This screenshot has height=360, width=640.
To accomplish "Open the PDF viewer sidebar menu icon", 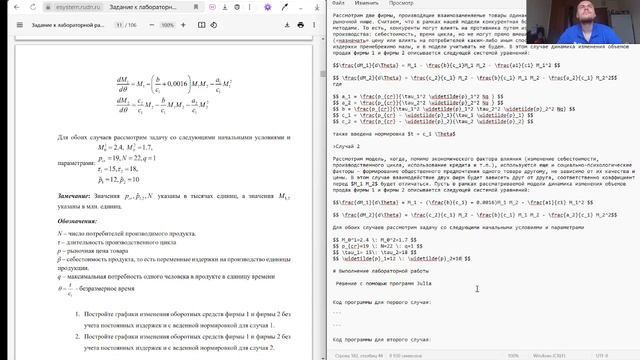I will 20,25.
